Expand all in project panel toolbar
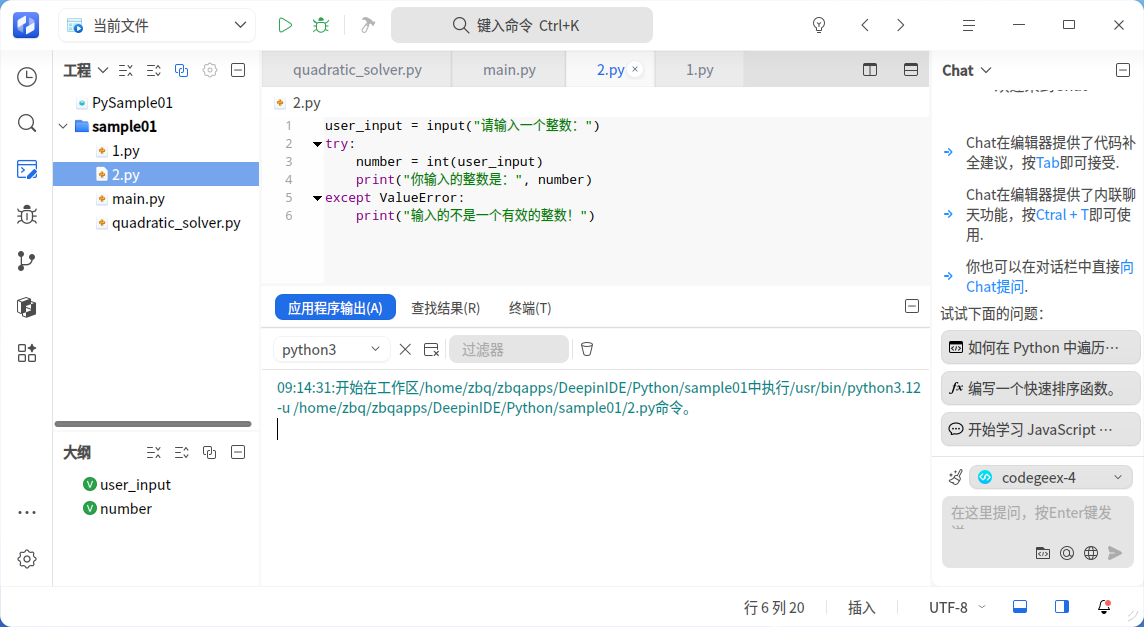 [153, 70]
